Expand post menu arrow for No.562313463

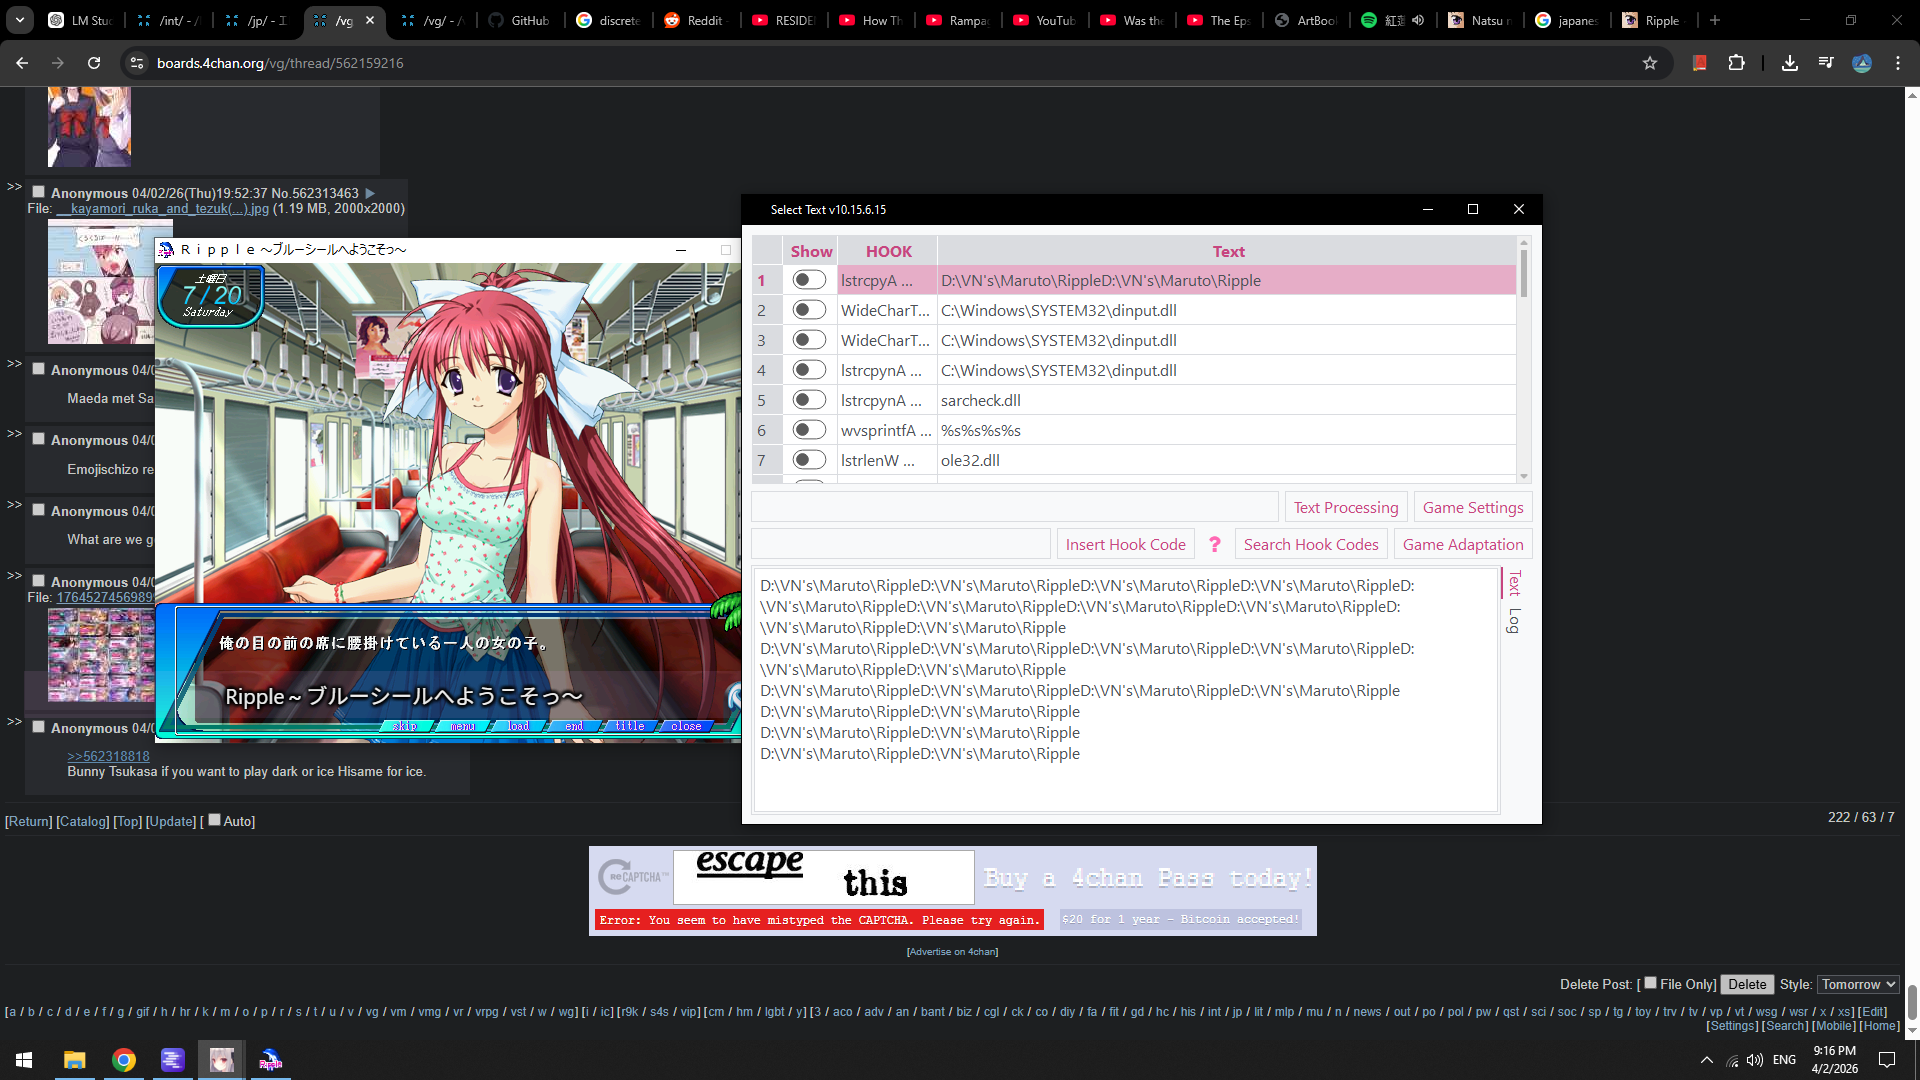click(370, 193)
